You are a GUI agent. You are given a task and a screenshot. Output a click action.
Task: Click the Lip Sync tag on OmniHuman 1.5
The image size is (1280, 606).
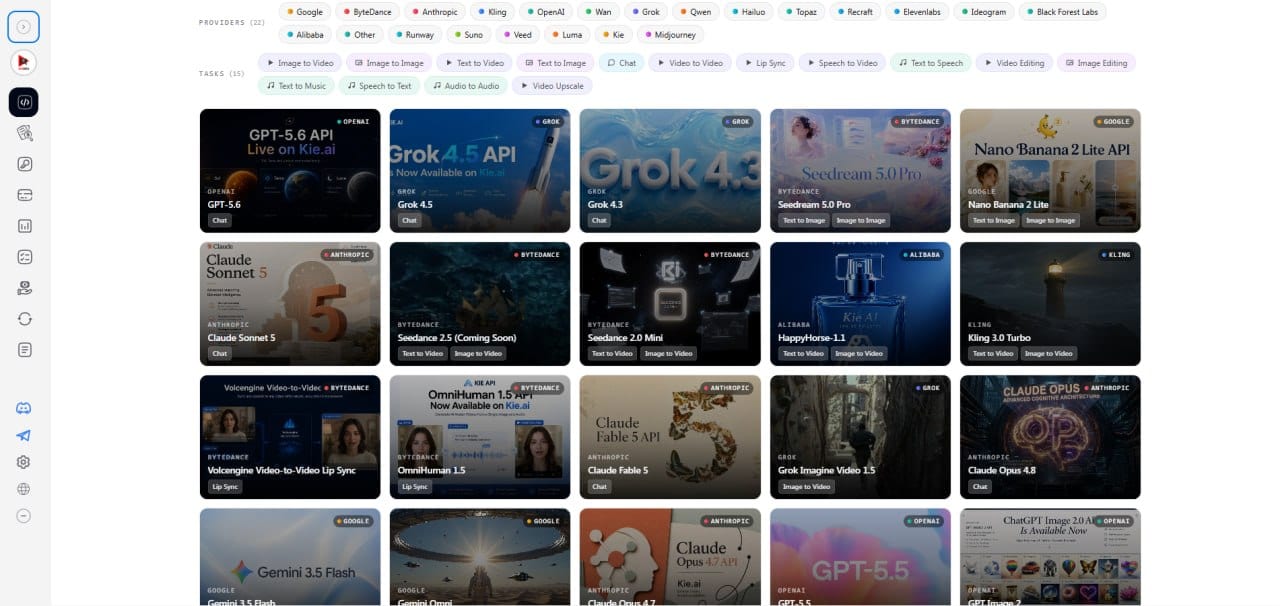[x=415, y=487]
